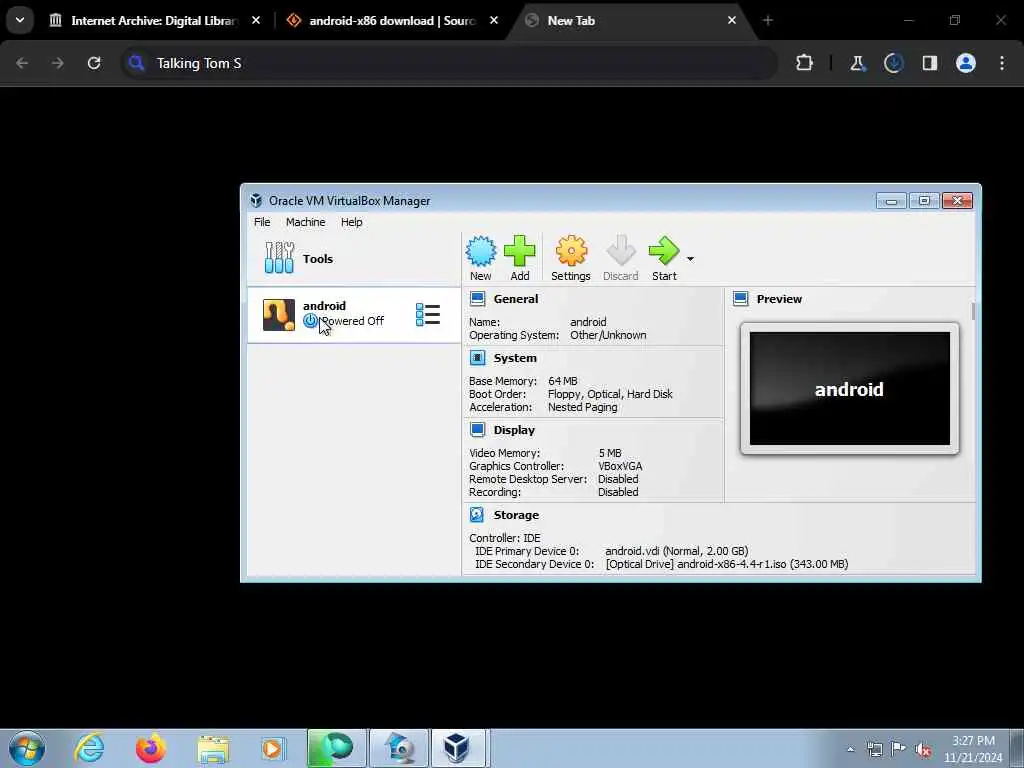Click the downloads circular icon in browser toolbar

(893, 63)
